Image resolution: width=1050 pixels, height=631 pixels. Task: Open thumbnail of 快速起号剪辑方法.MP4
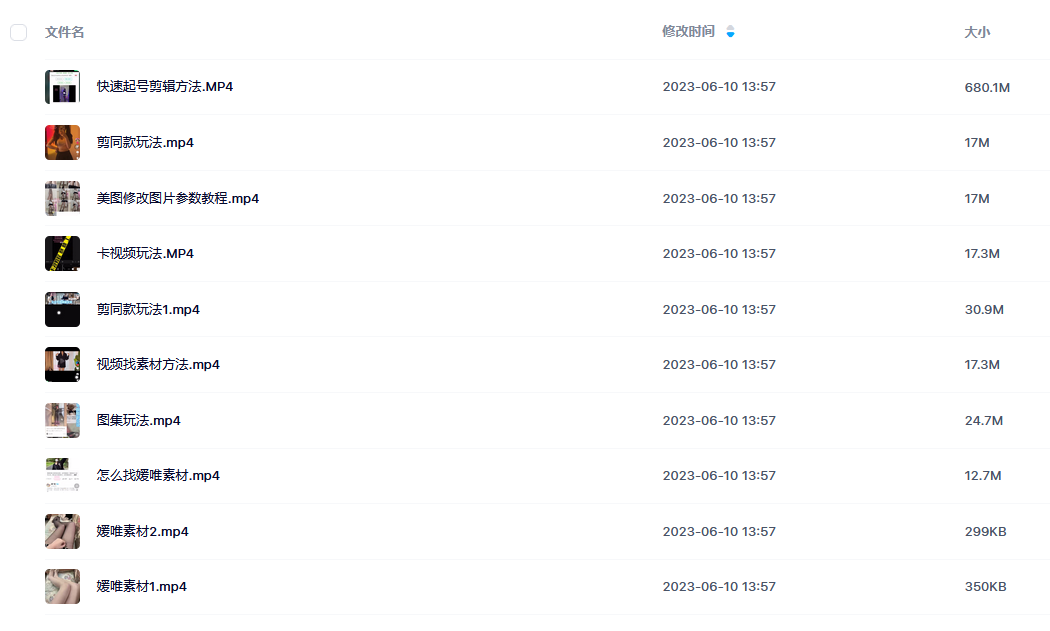coord(62,87)
